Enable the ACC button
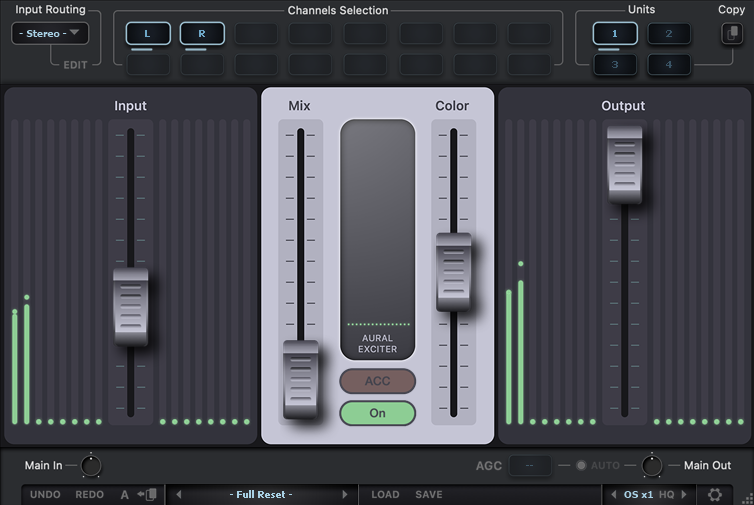Viewport: 754px width, 505px height. 377,381
